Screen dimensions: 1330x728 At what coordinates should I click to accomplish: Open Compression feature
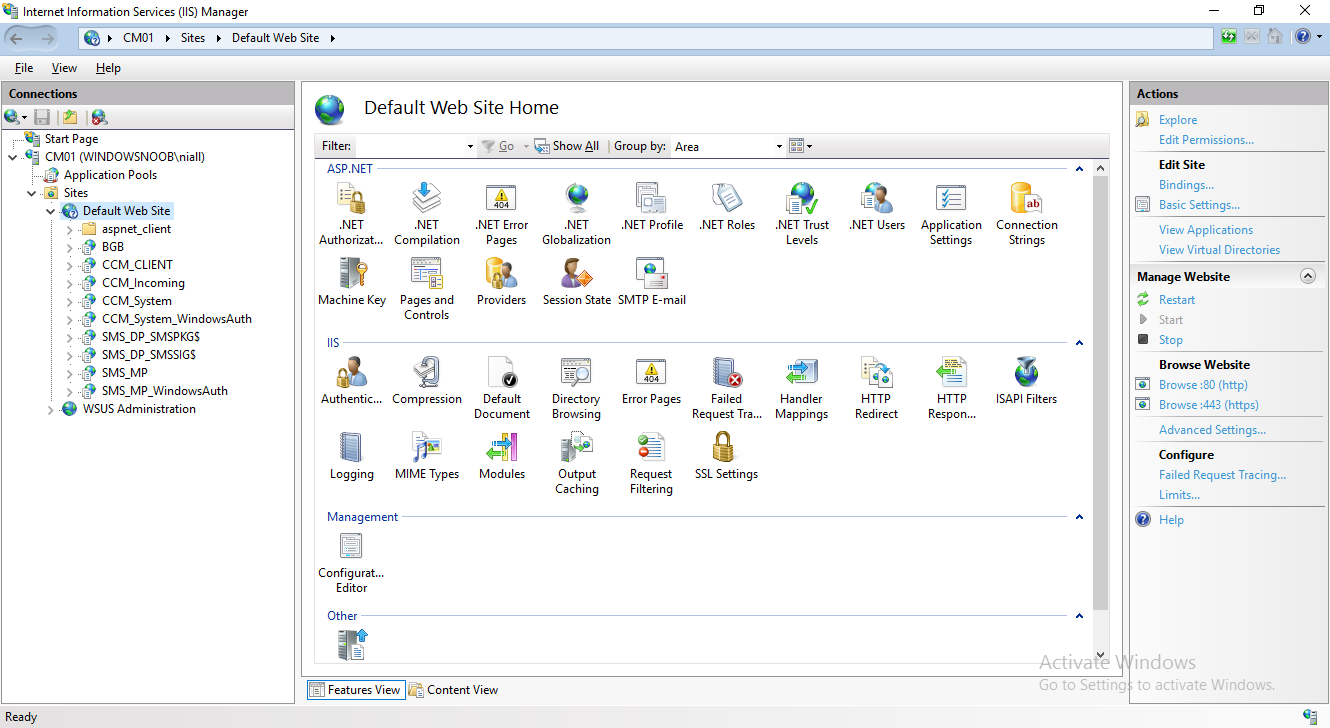tap(427, 381)
